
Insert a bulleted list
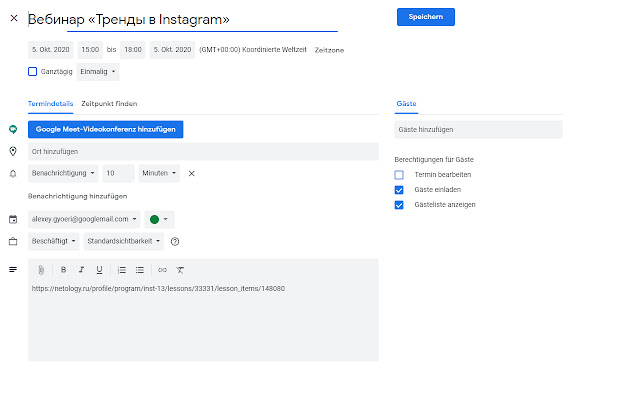140,270
